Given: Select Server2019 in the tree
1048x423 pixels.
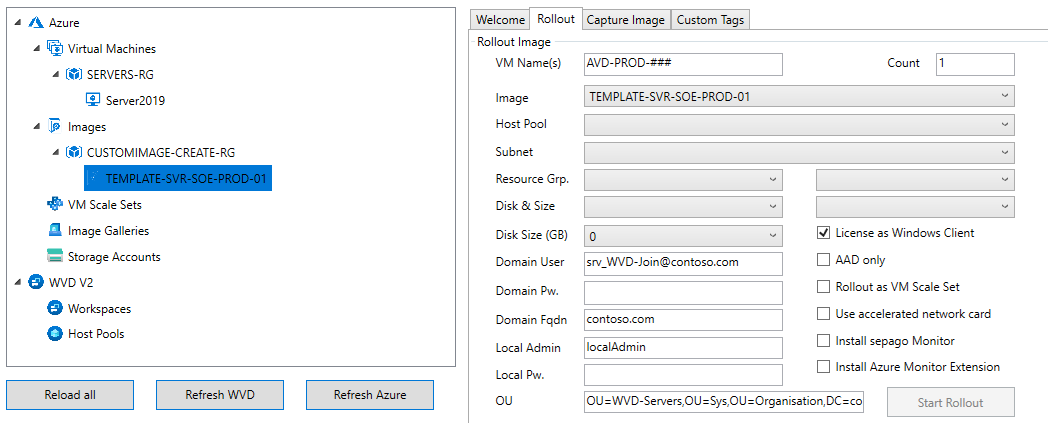Looking at the screenshot, I should (x=136, y=101).
